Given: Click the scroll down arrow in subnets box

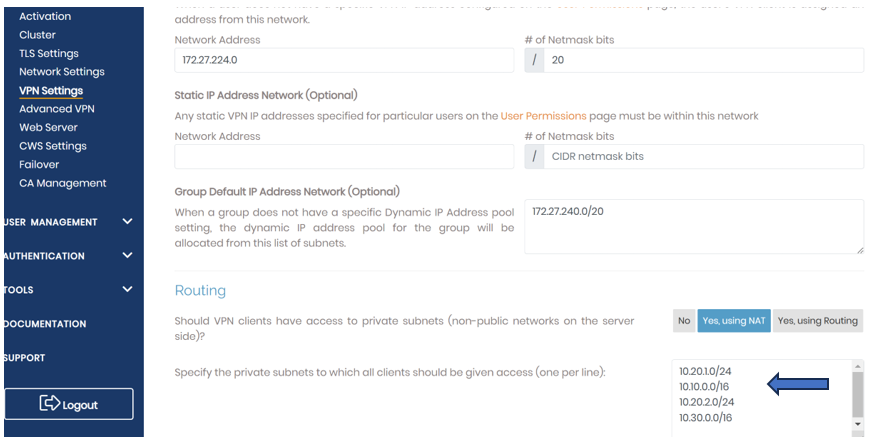Looking at the screenshot, I should [857, 425].
